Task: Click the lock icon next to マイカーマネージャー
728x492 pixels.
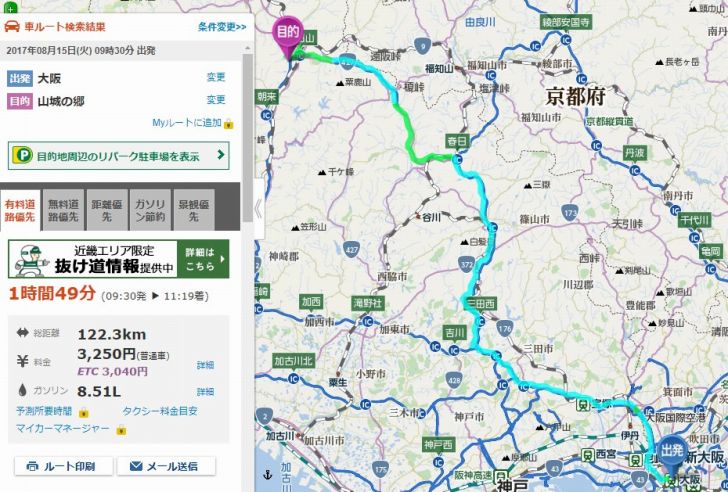Action: click(121, 430)
